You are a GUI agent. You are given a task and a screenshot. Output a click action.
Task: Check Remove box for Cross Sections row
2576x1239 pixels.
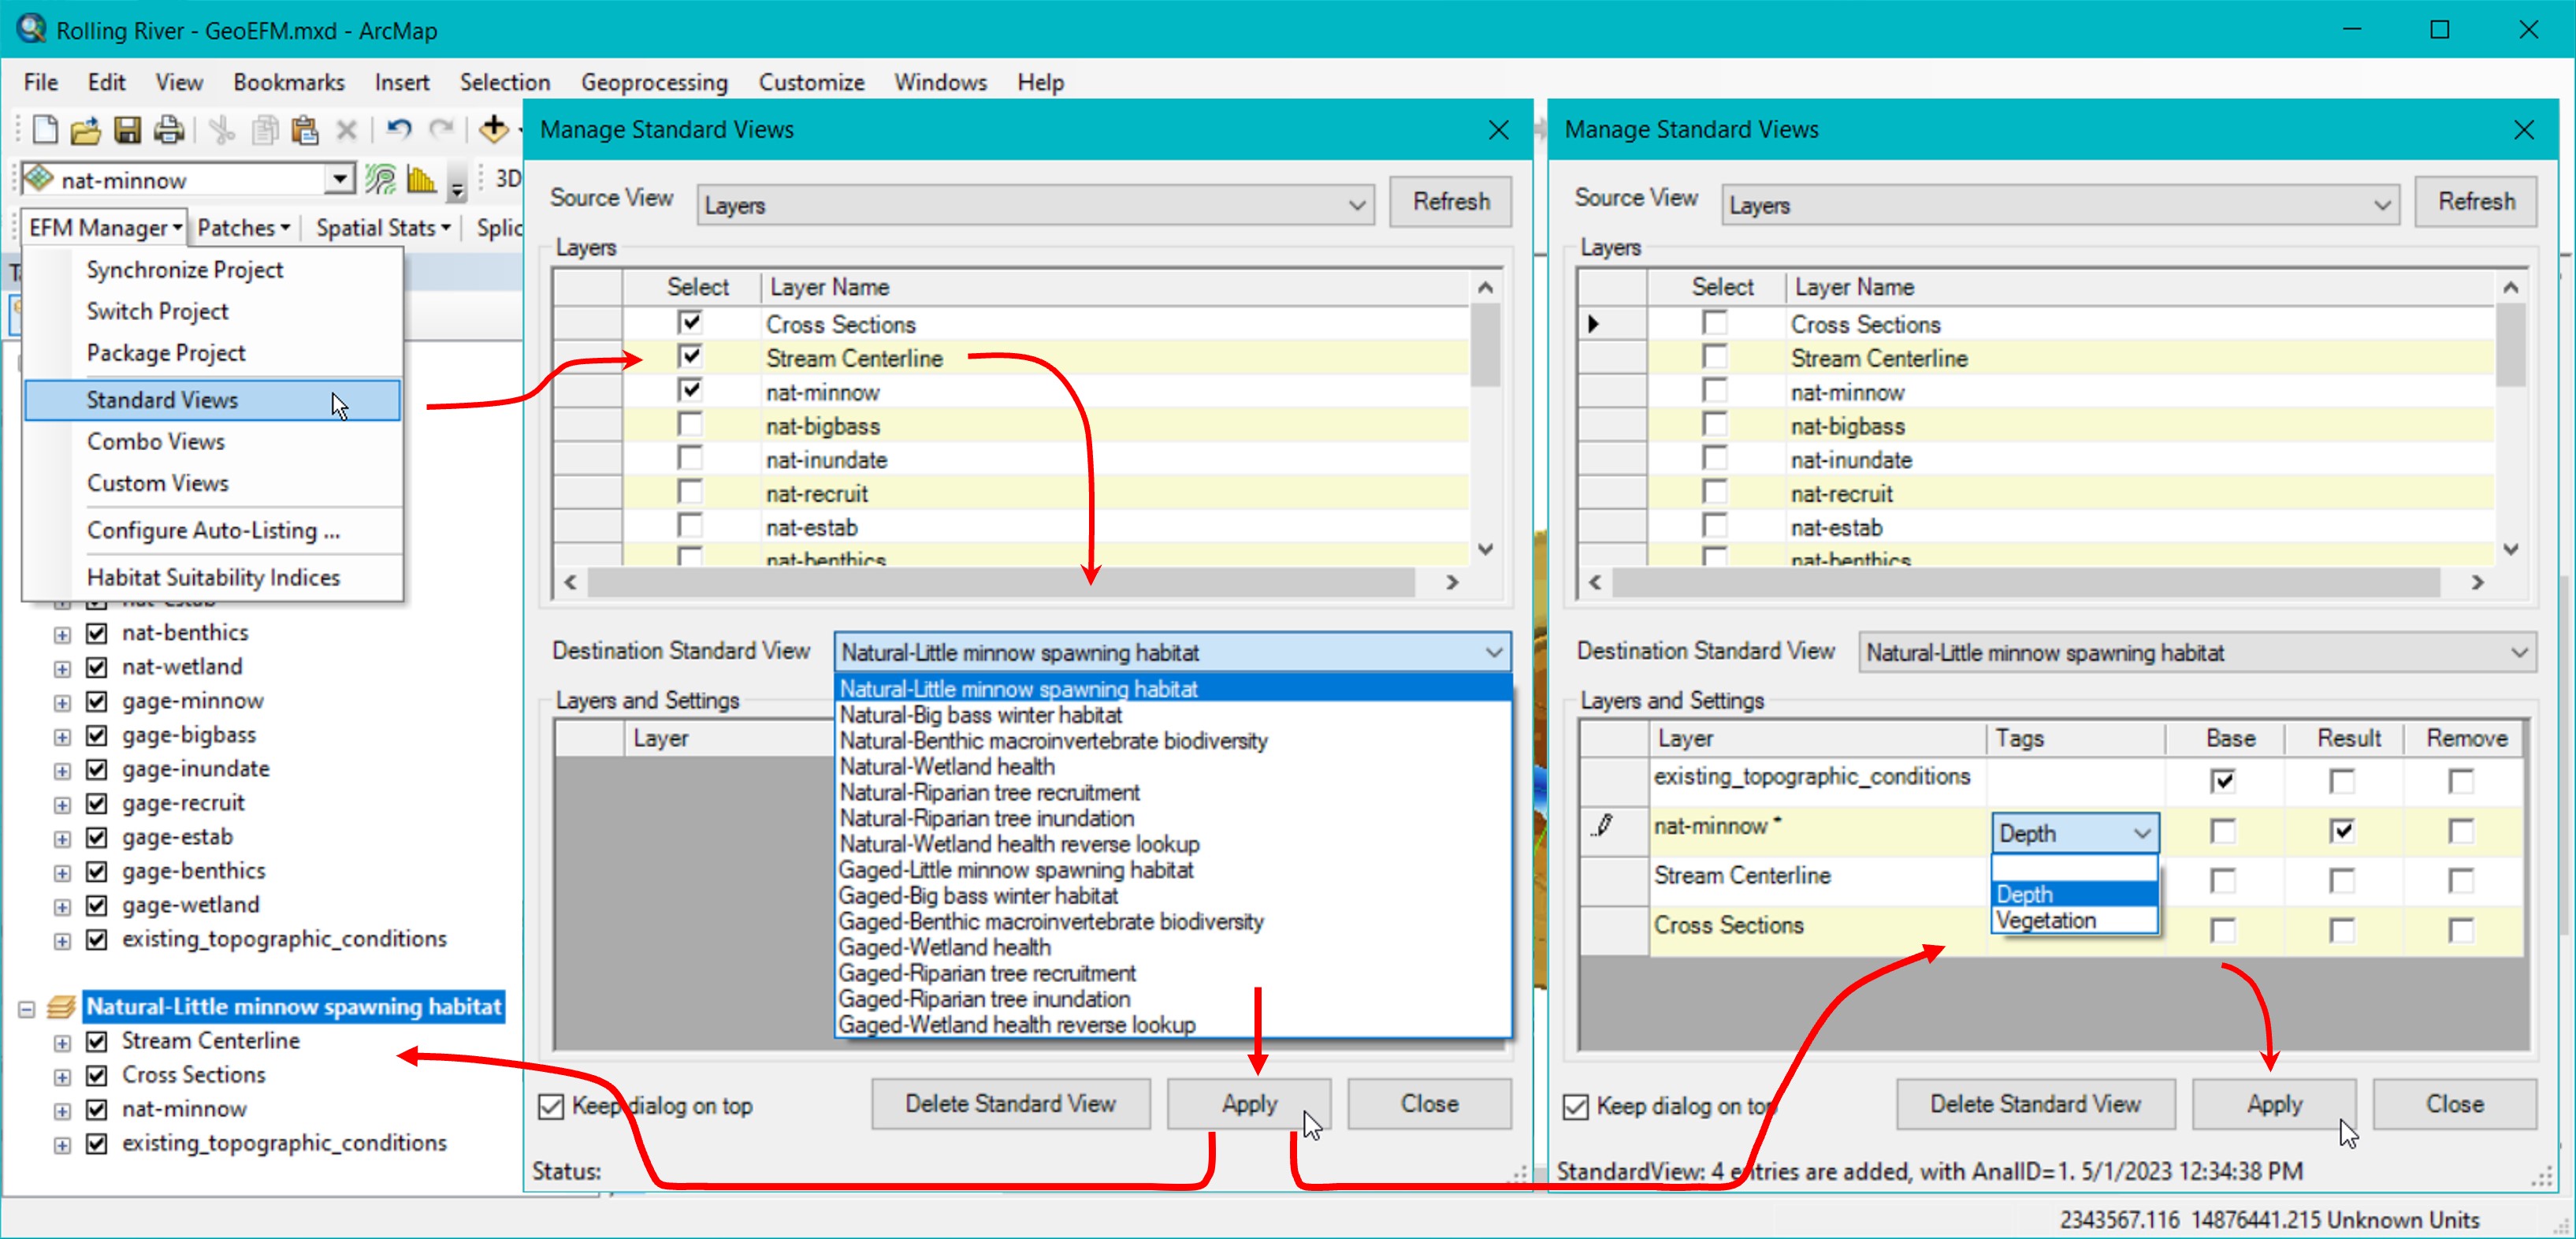(2461, 929)
